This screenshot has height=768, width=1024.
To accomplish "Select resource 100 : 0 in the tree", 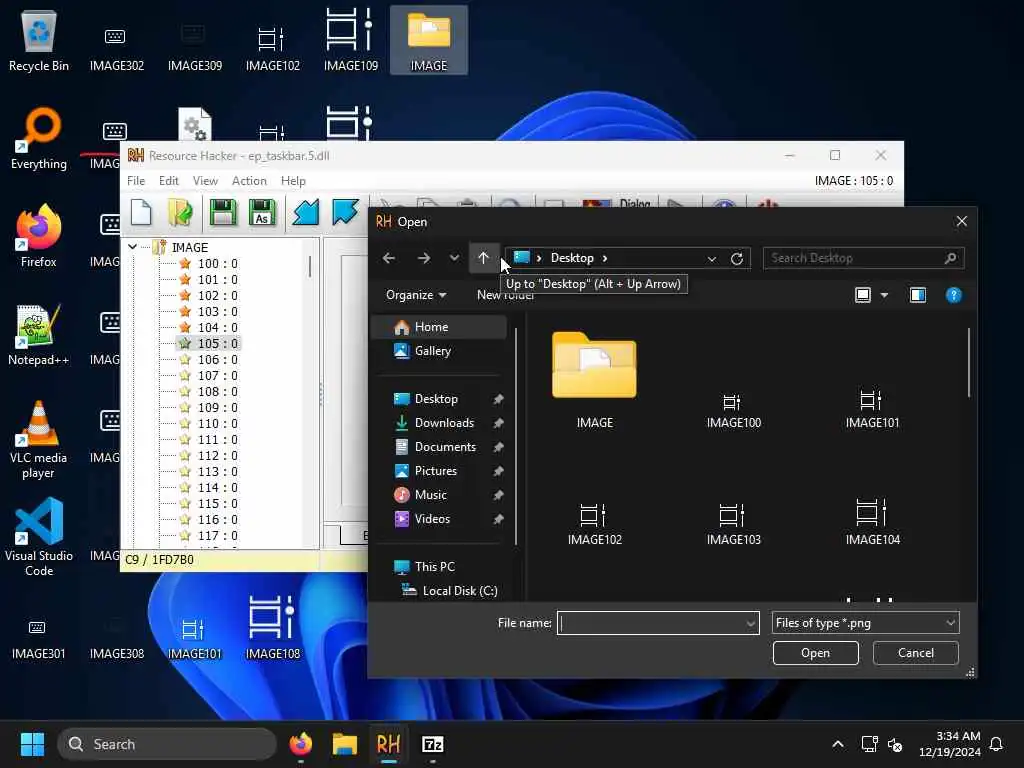I will [217, 263].
